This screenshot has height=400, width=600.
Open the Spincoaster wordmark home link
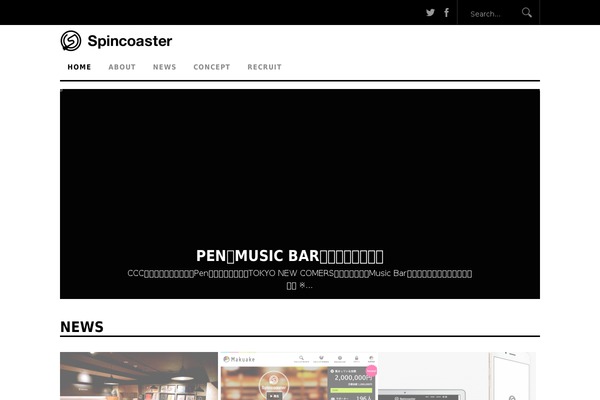pyautogui.click(x=130, y=41)
